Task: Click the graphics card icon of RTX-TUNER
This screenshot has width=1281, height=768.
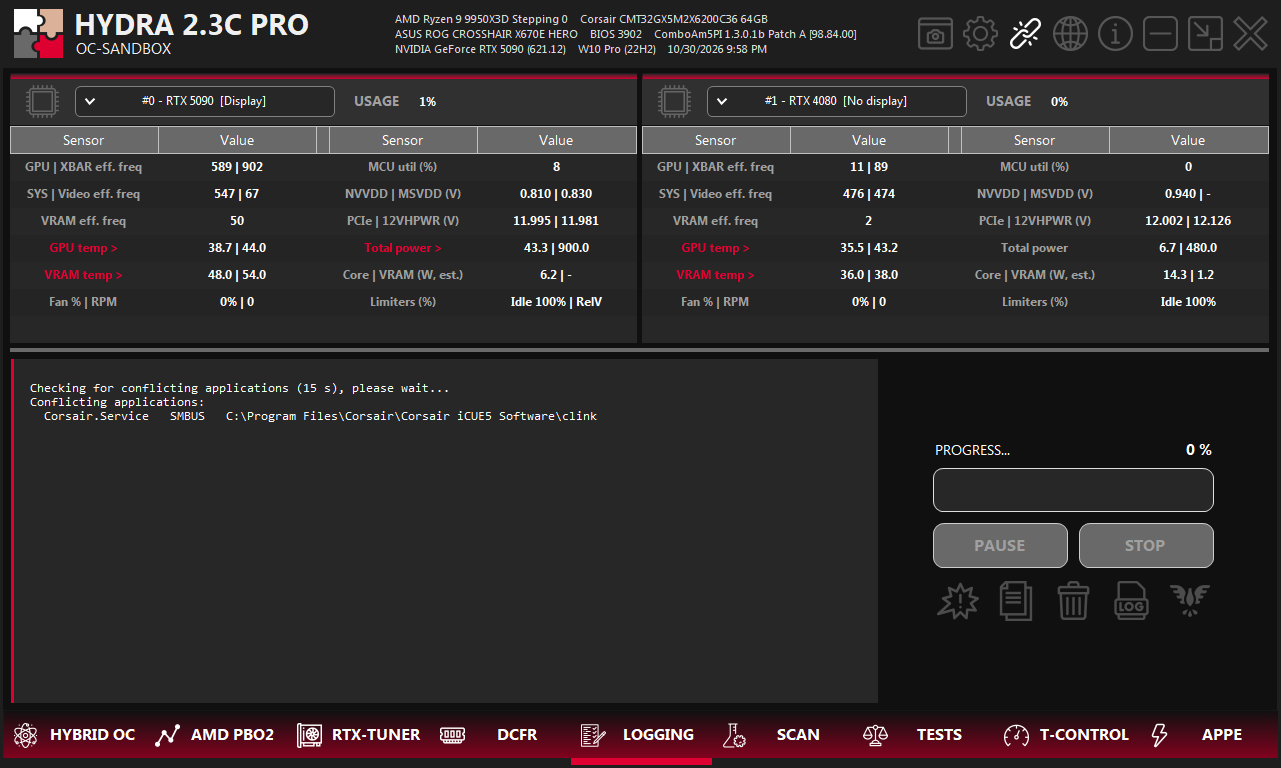Action: click(x=309, y=735)
